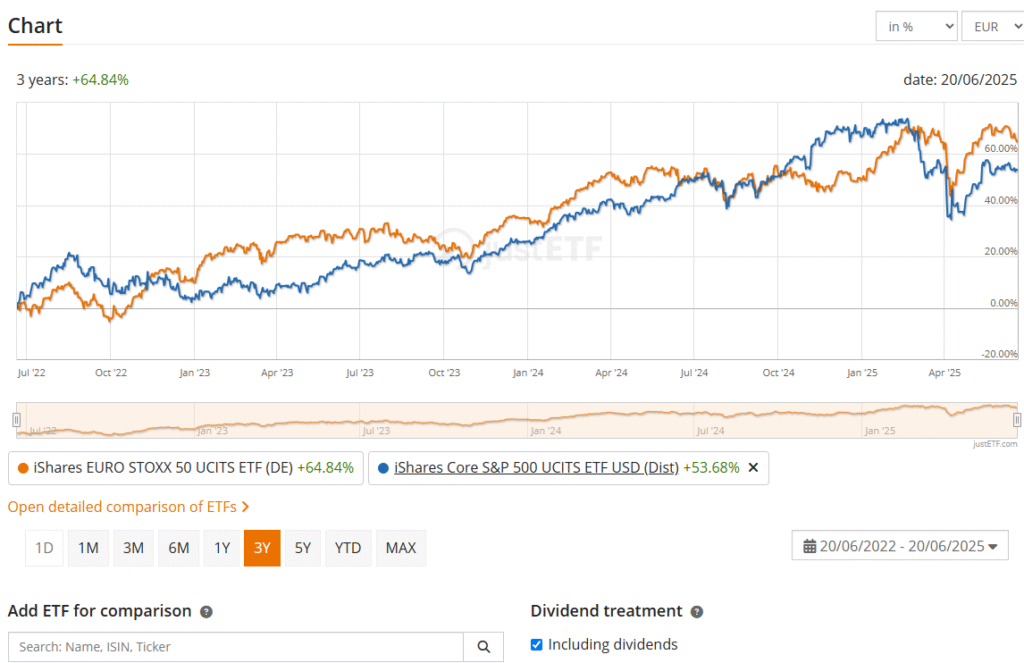Click the Apr '25 x-axis label

pos(944,372)
